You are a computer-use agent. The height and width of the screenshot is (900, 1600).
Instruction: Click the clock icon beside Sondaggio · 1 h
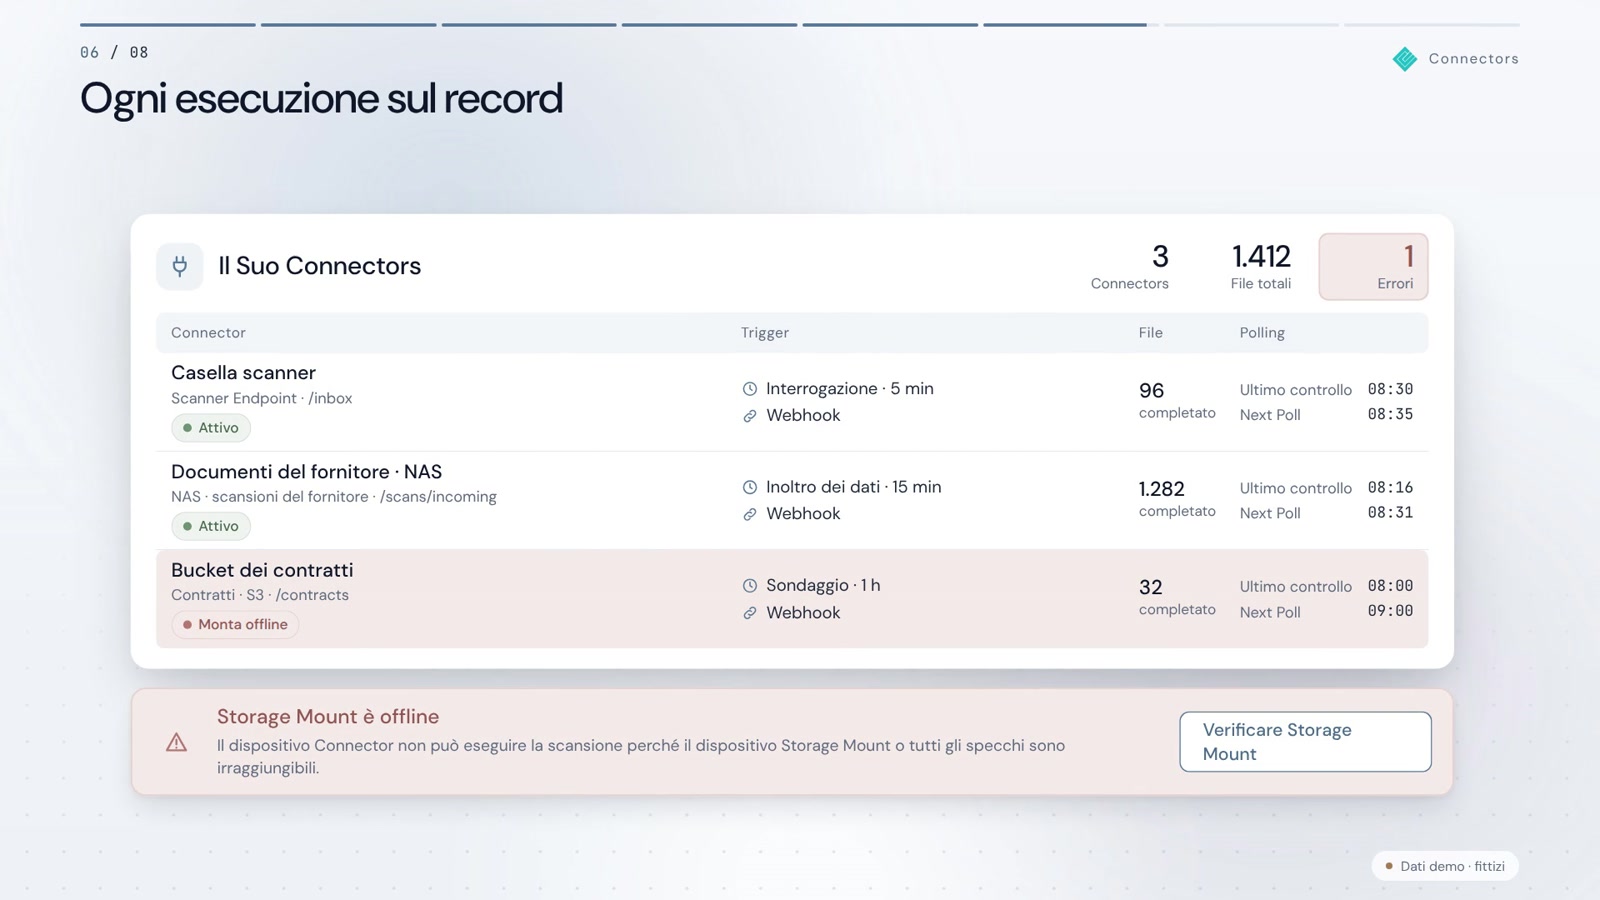(x=750, y=586)
